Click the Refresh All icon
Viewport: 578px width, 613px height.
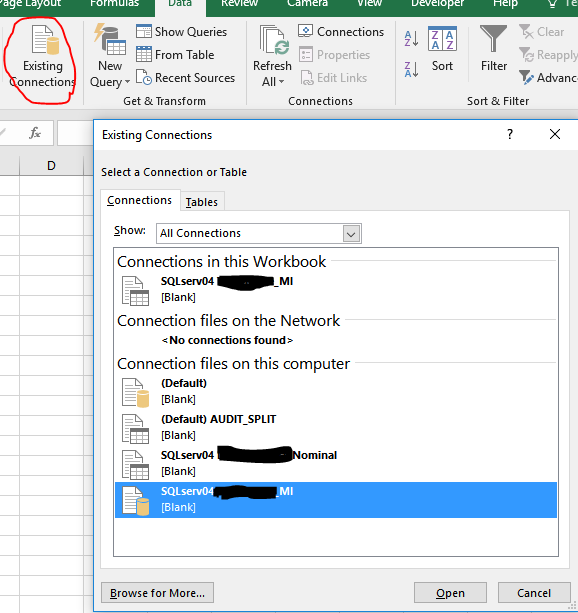tap(273, 40)
